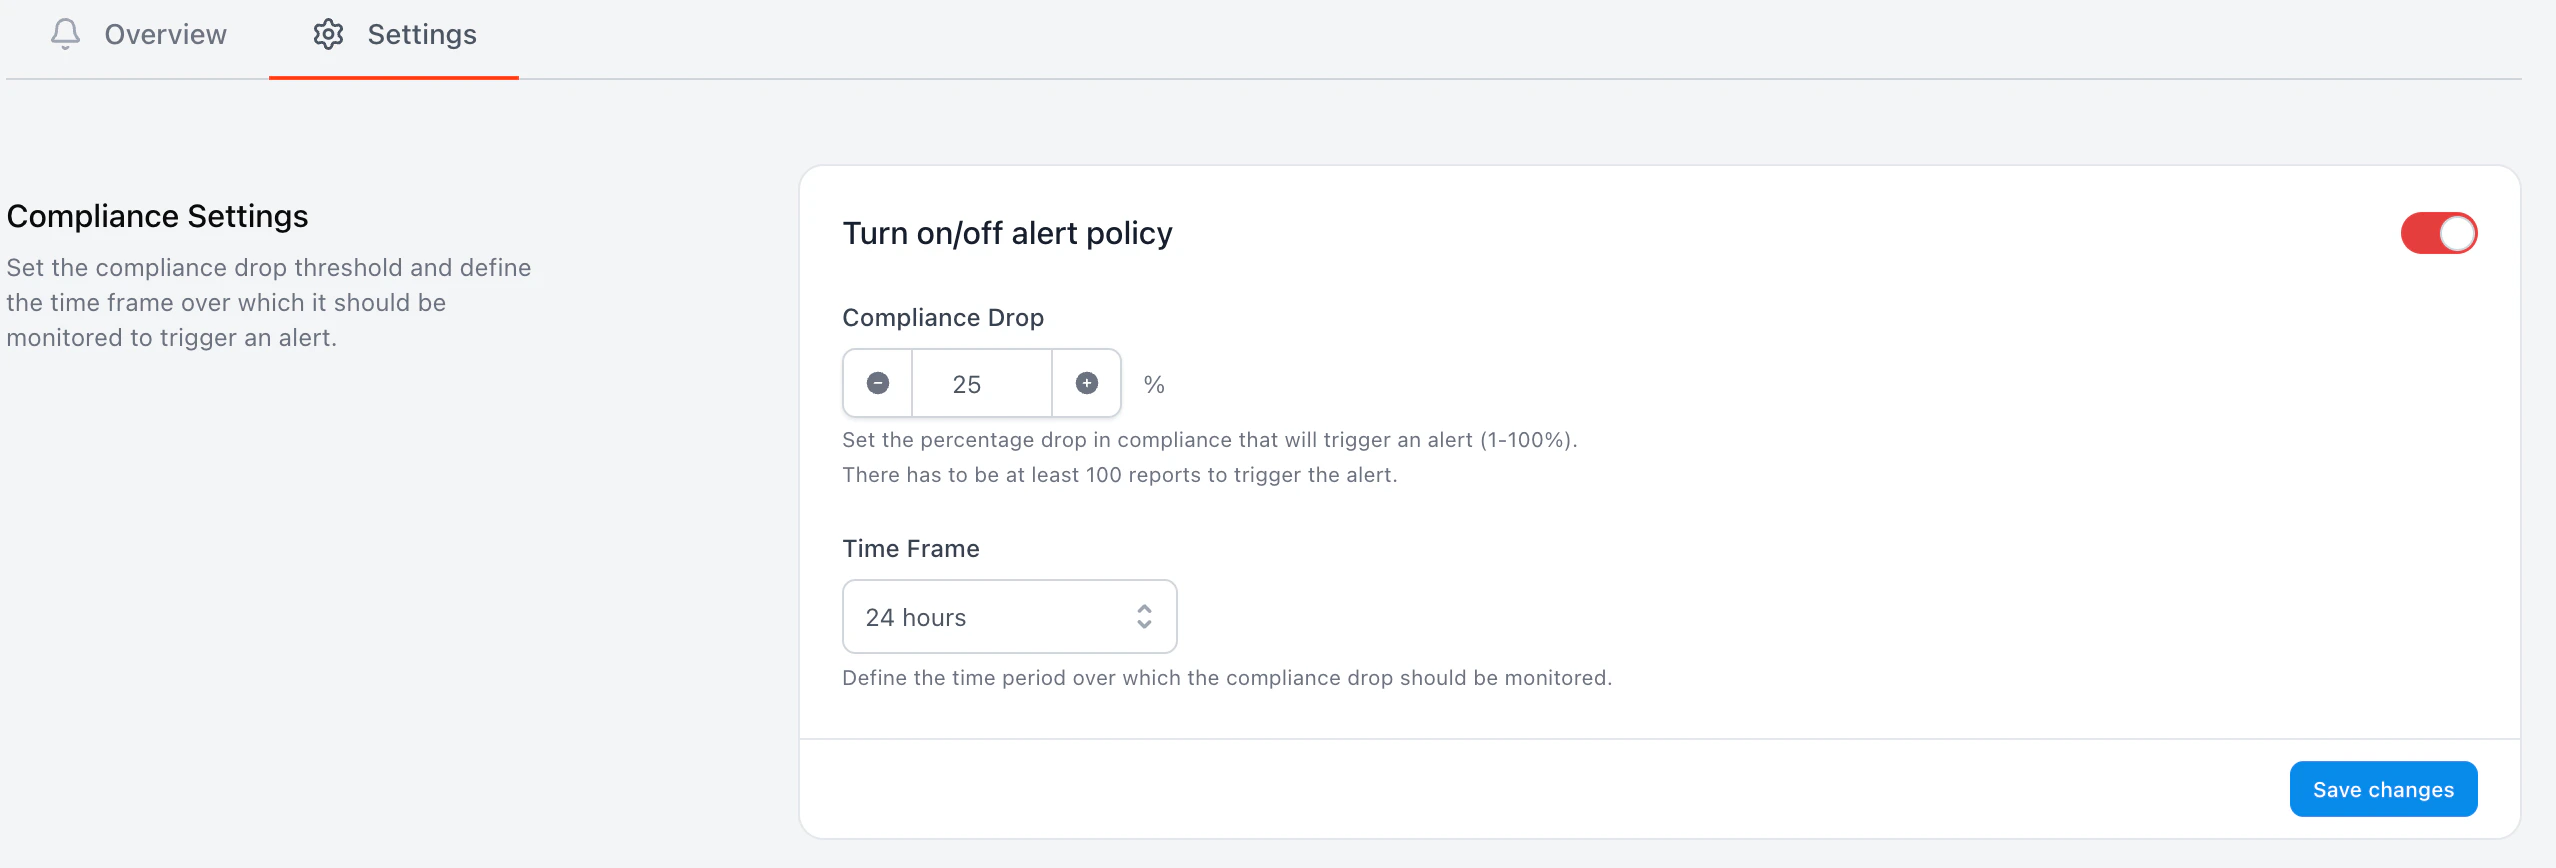Screen dimensions: 2556x868
Task: Click into the compliance drop value field
Action: 981,384
